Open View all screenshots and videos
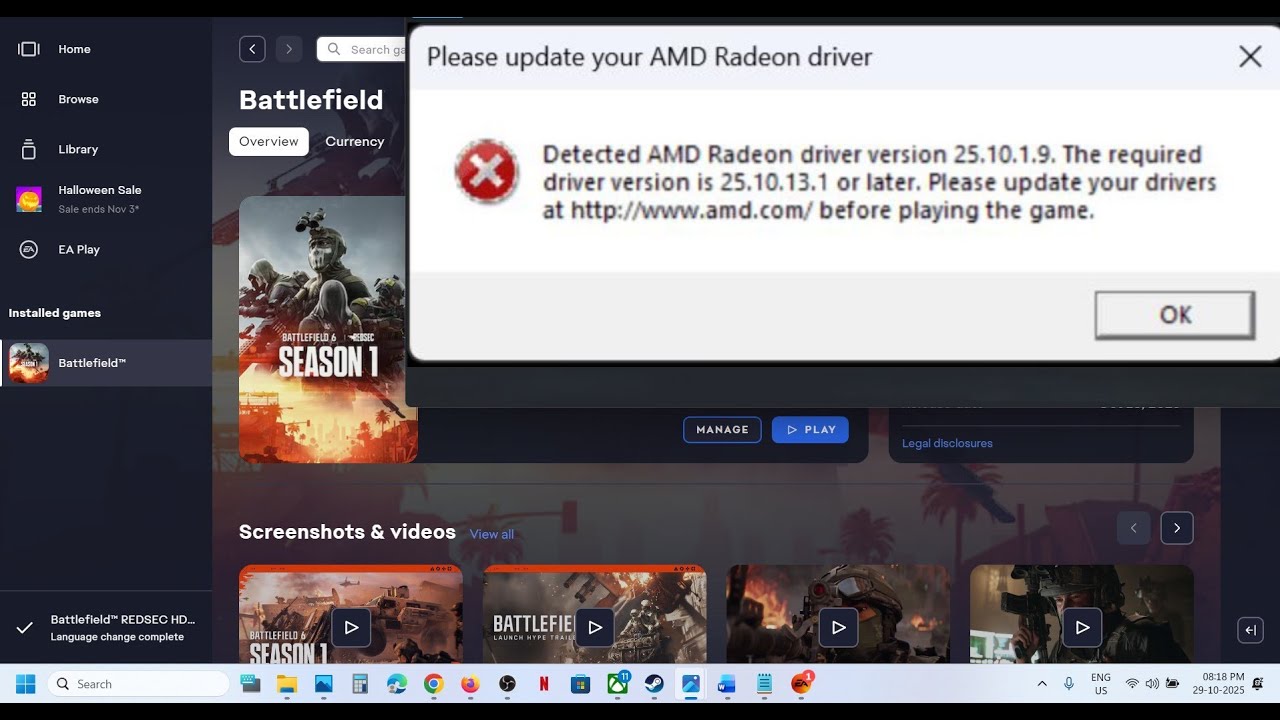 [492, 534]
